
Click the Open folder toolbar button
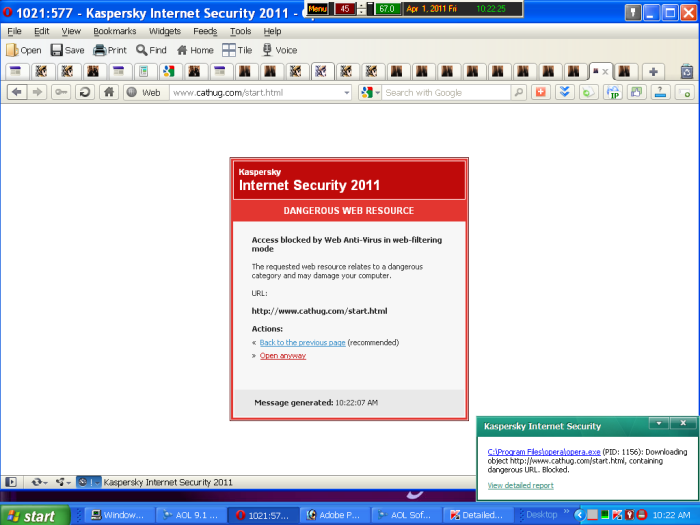coord(24,50)
